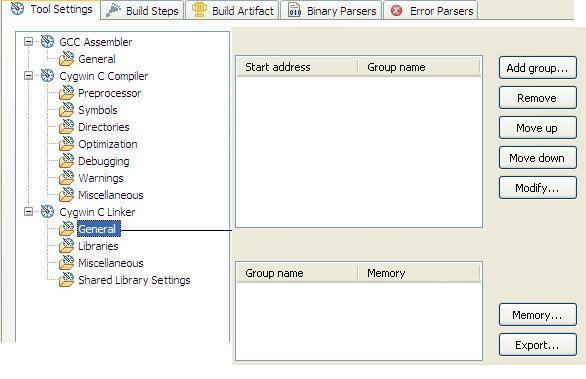Open the Memory... dialog button
586x379 pixels.
pyautogui.click(x=537, y=314)
